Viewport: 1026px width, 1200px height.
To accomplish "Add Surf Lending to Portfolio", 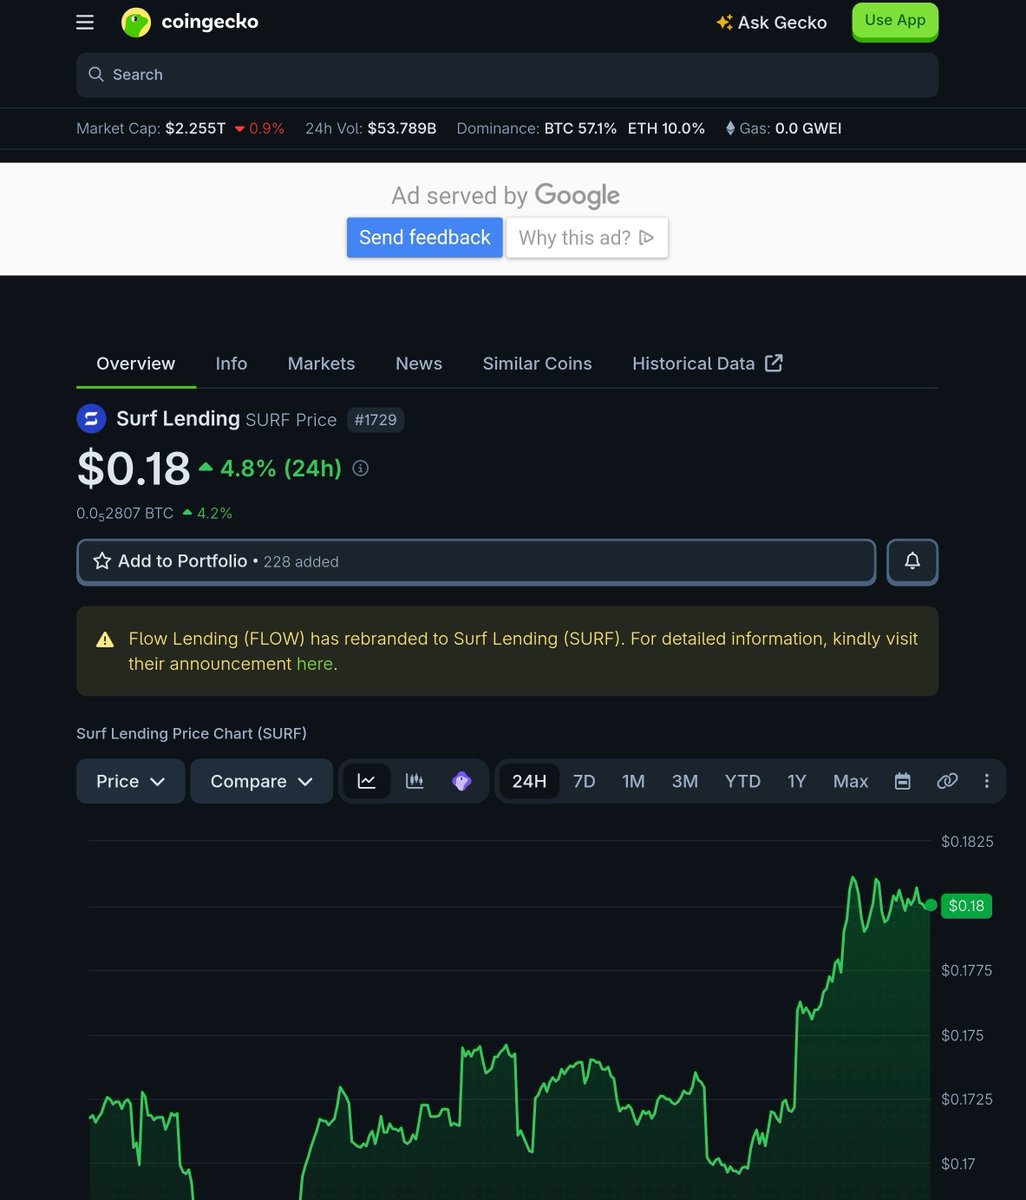I will click(x=476, y=561).
